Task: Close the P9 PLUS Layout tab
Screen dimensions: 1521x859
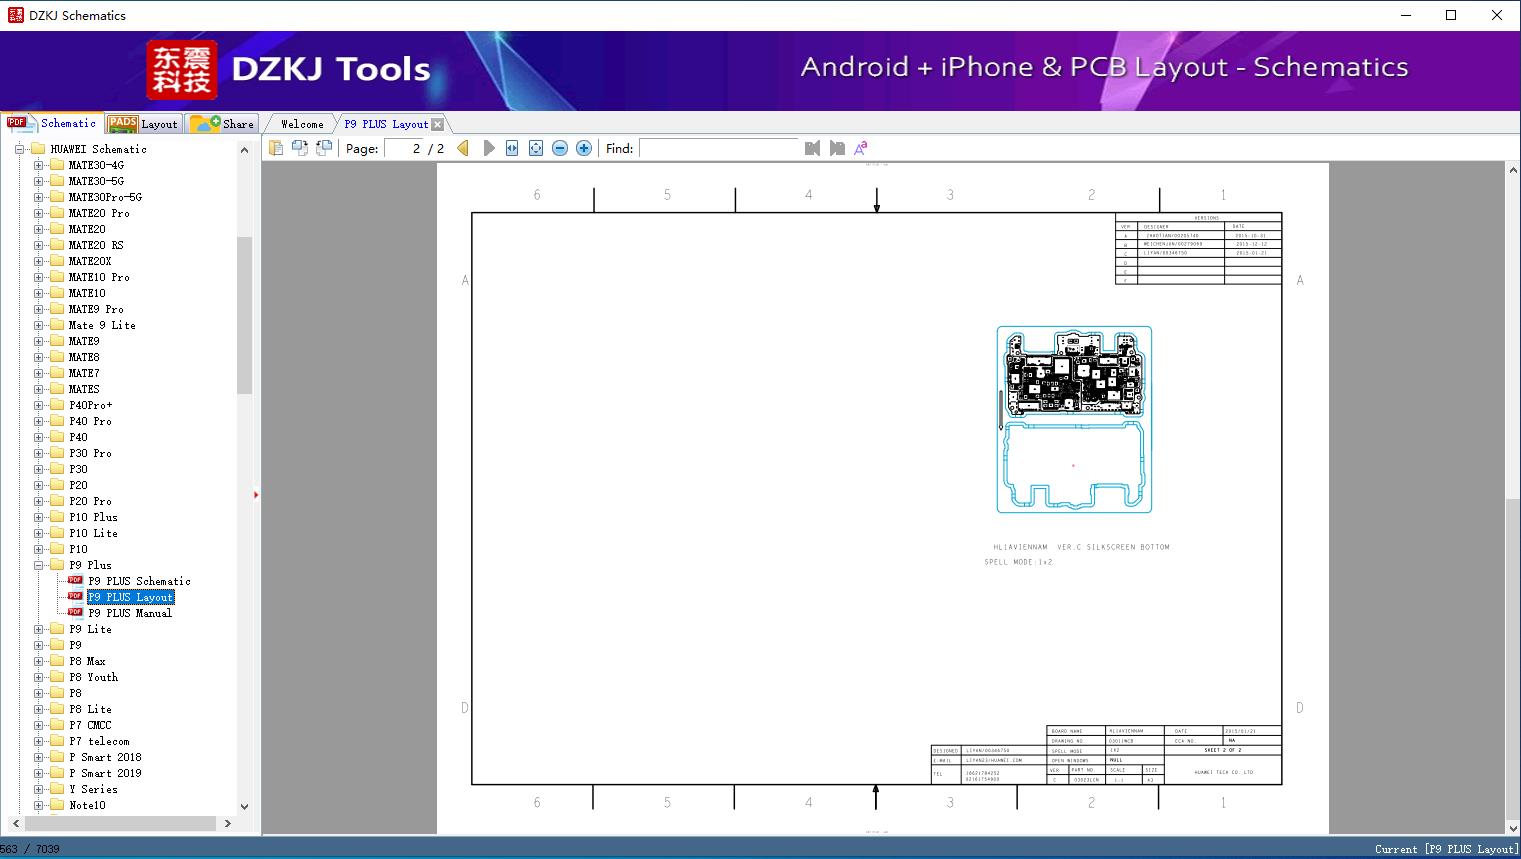Action: tap(438, 125)
